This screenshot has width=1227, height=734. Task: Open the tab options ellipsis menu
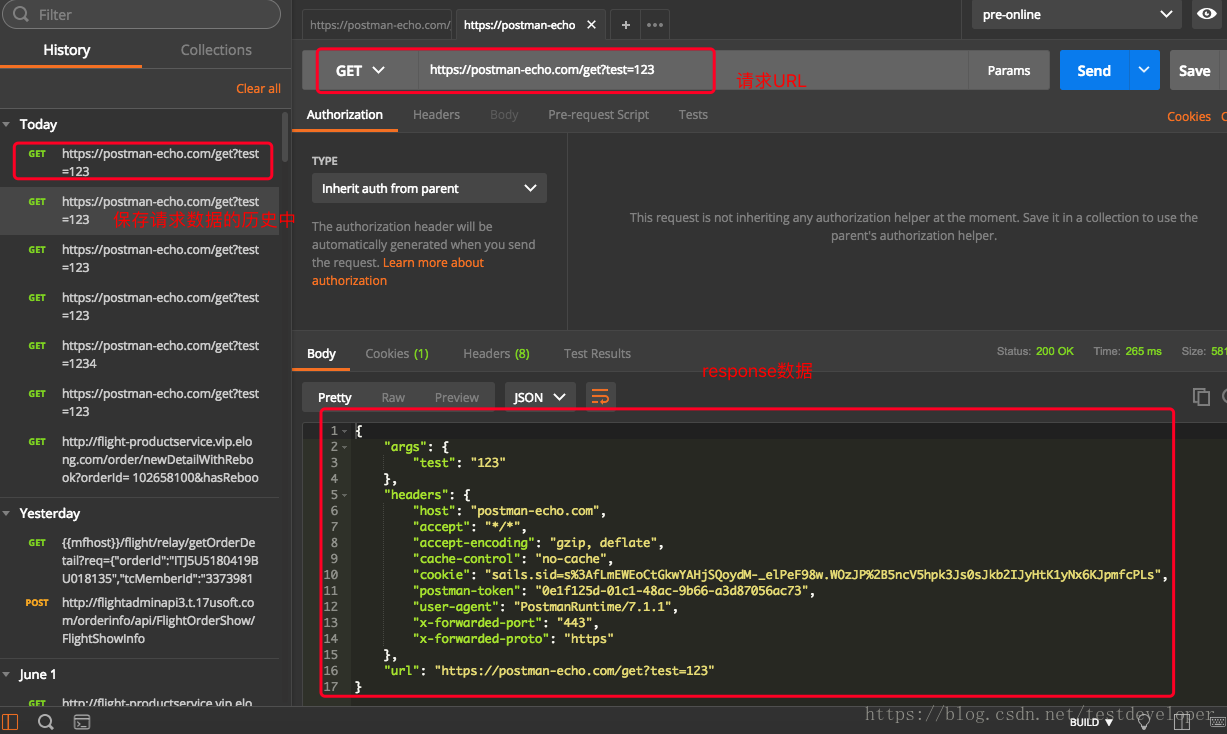(x=654, y=25)
